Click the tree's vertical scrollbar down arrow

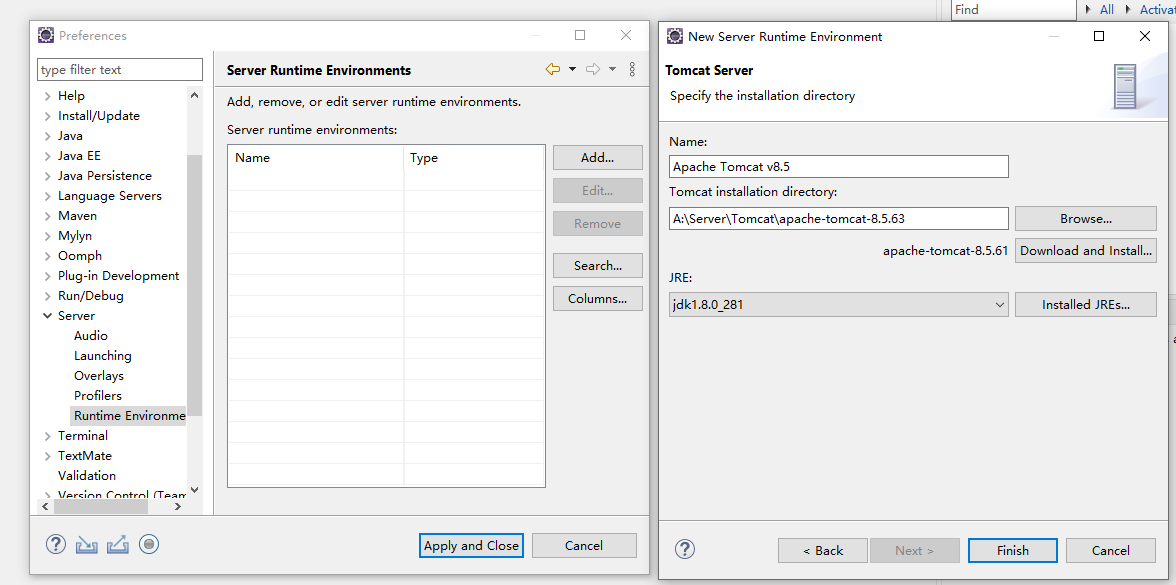(194, 490)
